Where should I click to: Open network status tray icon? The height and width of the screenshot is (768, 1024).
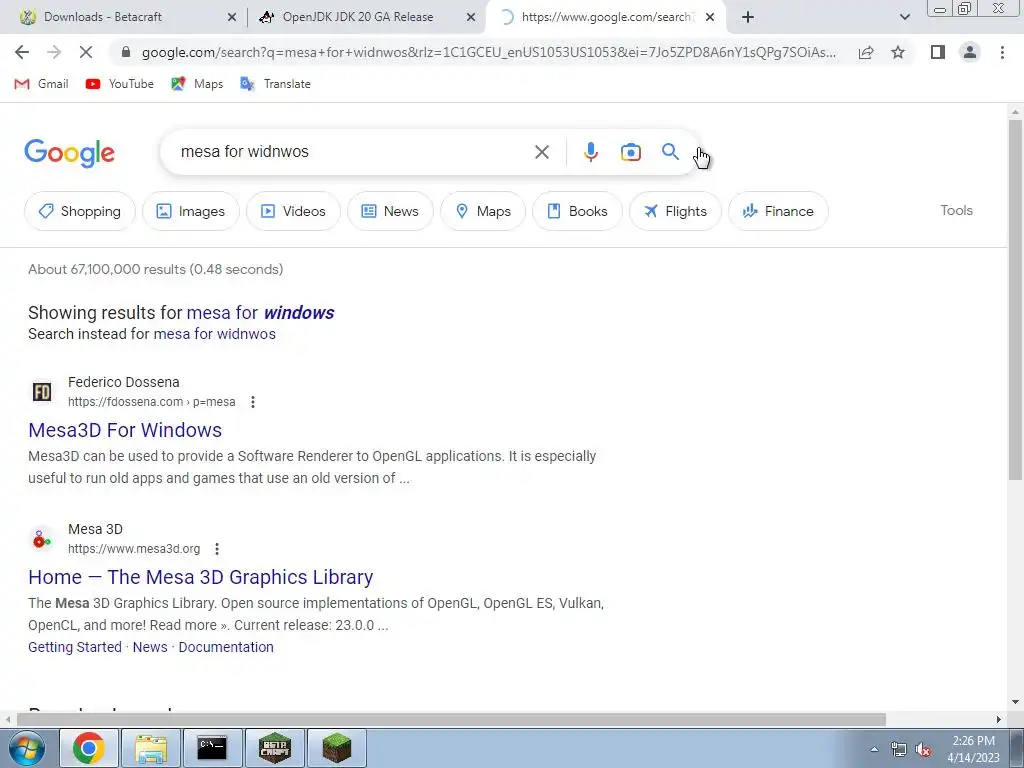(899, 749)
